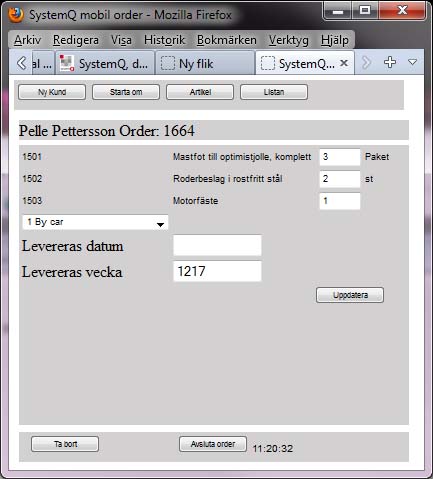Viewport: 433px width, 479px height.
Task: Click the Uppdatera button
Action: pyautogui.click(x=350, y=295)
